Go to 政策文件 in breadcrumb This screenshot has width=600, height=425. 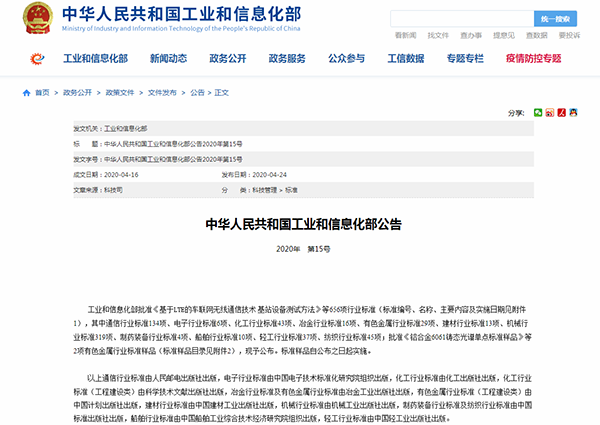(x=120, y=93)
